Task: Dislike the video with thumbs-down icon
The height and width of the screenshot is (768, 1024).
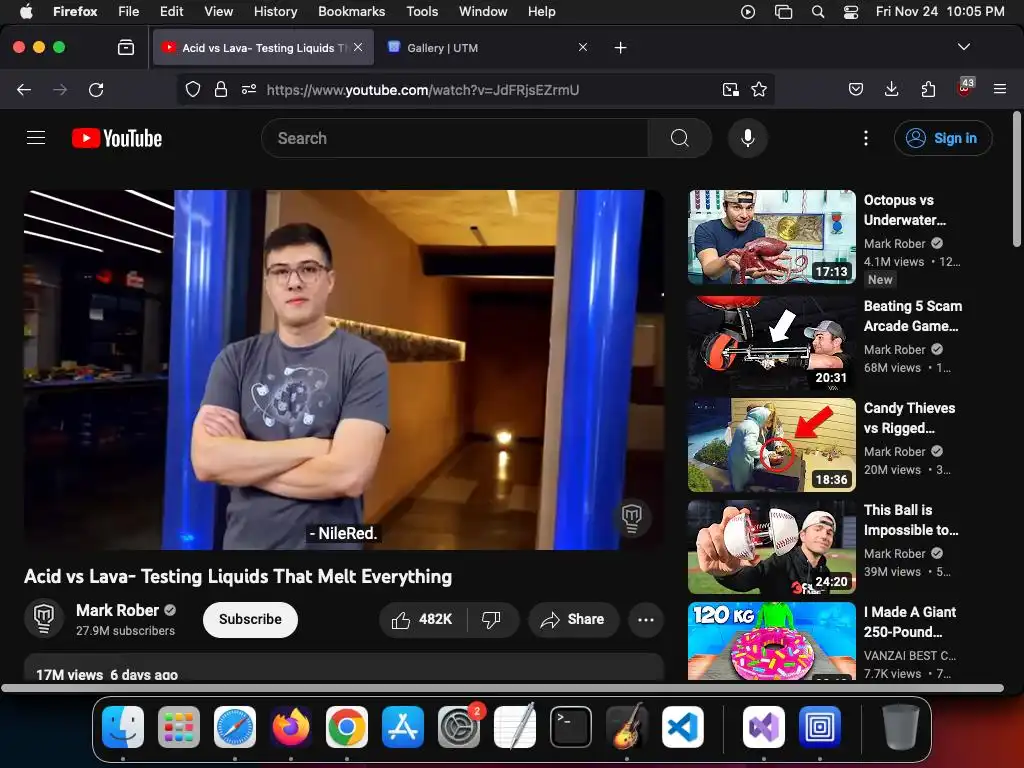Action: click(492, 619)
